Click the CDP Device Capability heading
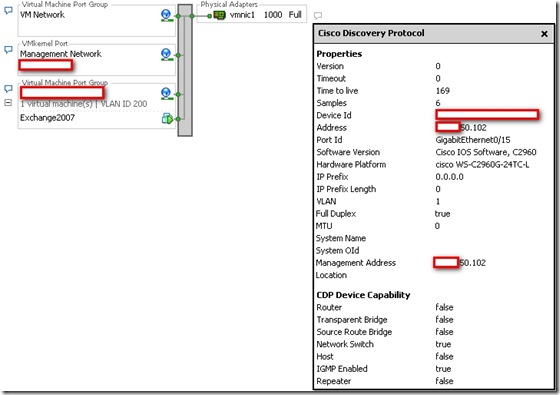This screenshot has height=395, width=560. point(363,295)
